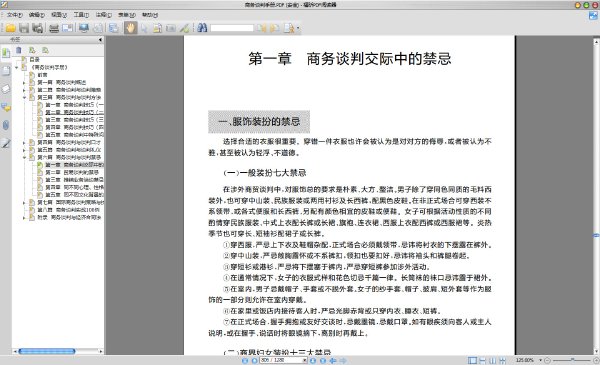Open the Signatures pen panel in the sidebar
This screenshot has width=600, height=365.
6,143
